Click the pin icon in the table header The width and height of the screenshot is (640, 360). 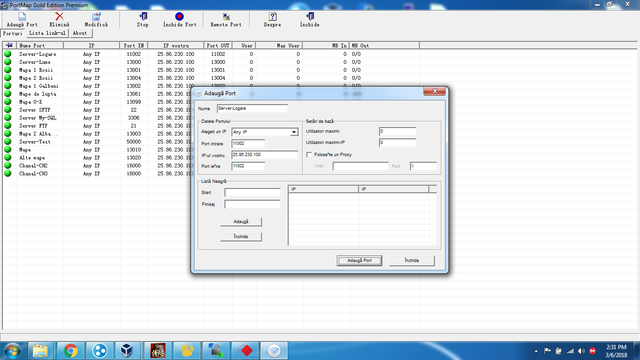9,45
